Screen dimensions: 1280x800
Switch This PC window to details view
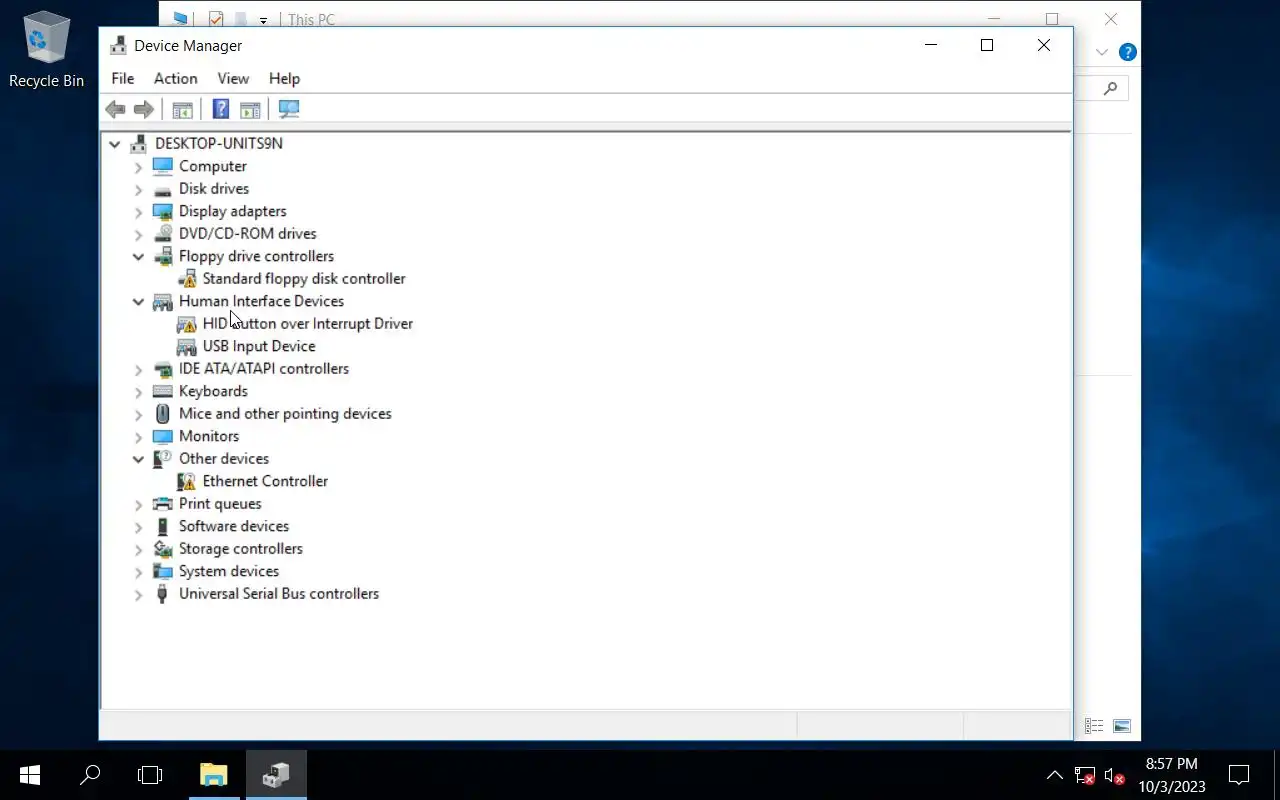click(x=1094, y=726)
